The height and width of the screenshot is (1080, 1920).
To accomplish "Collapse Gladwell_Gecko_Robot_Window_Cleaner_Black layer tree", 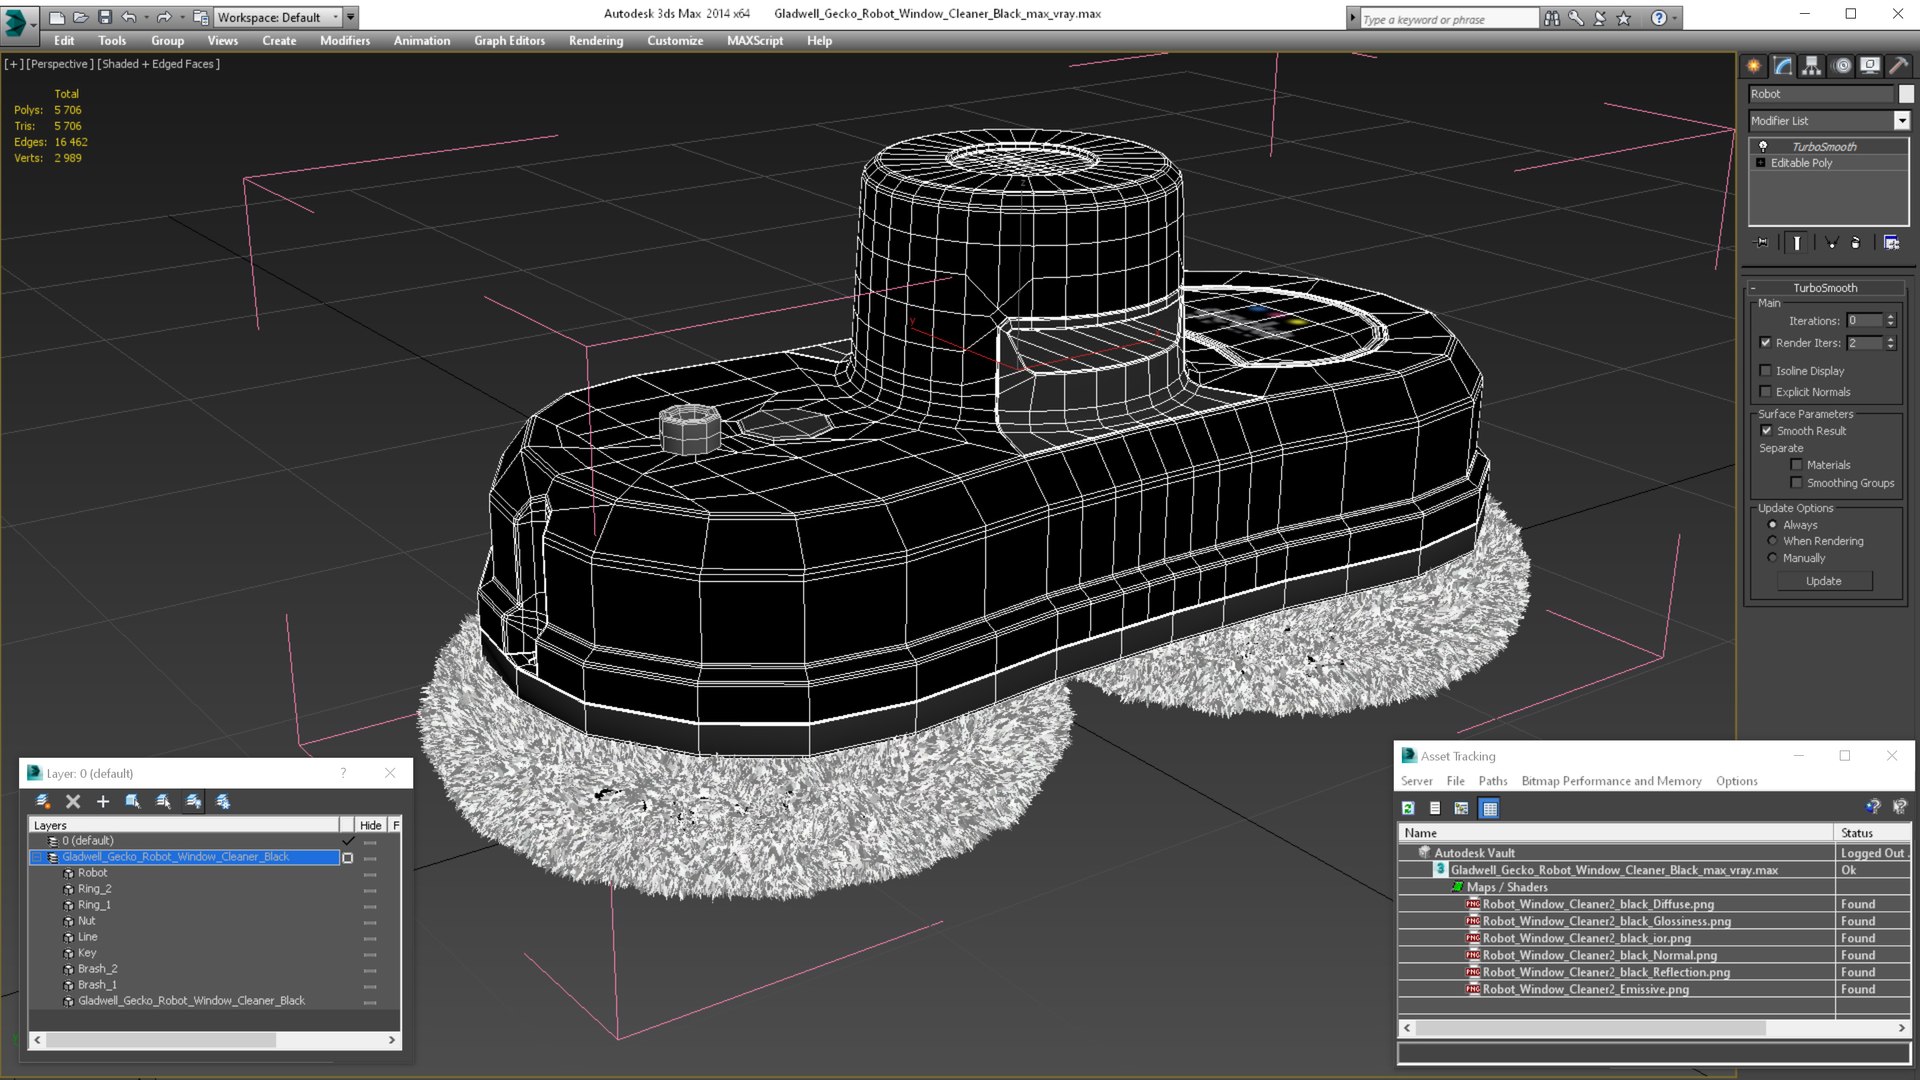I will [38, 857].
